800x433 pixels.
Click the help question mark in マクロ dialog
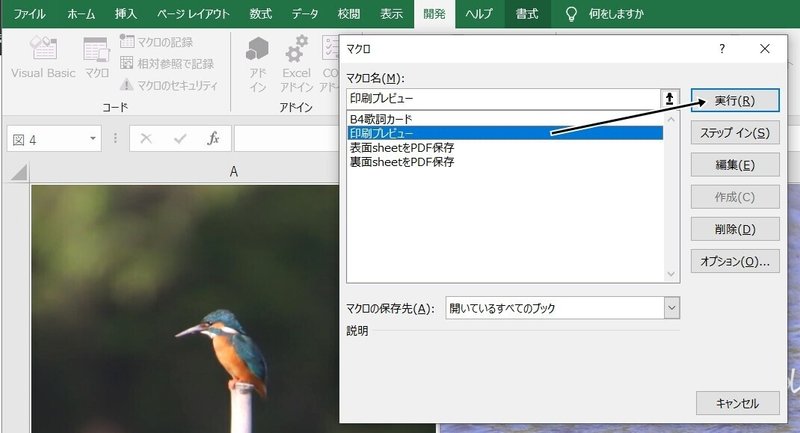(722, 49)
